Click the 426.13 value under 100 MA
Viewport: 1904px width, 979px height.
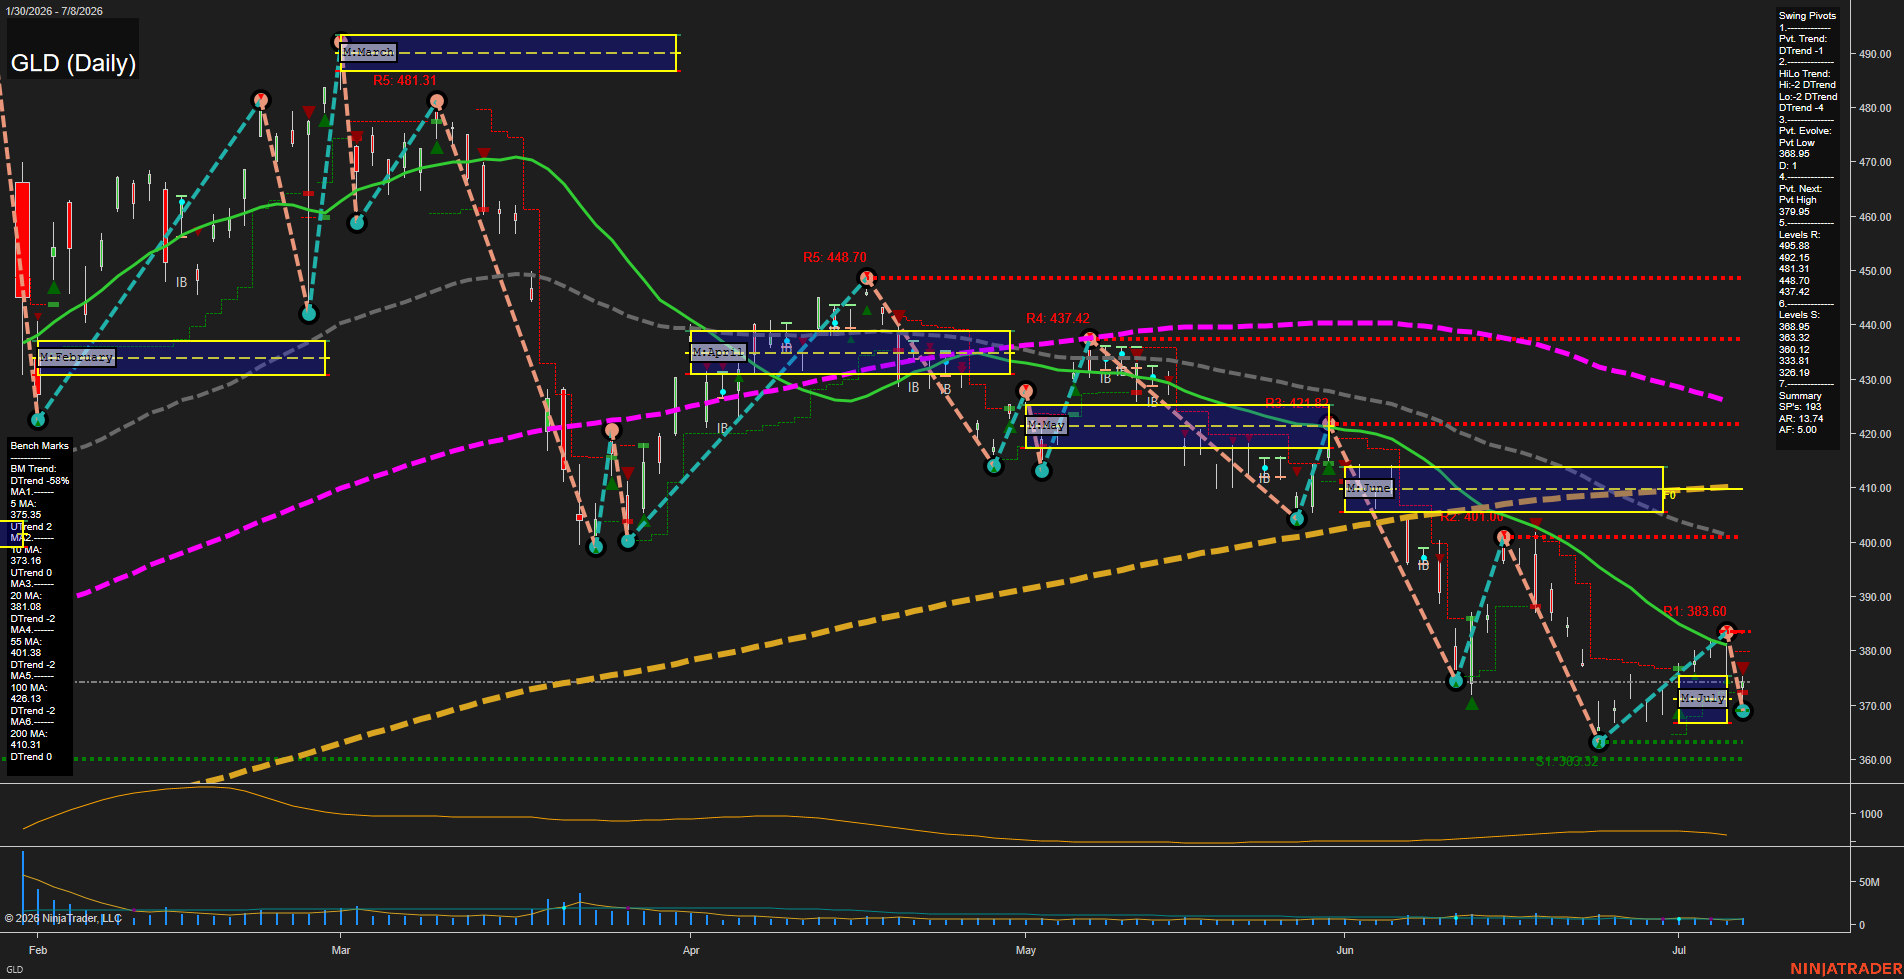click(x=26, y=699)
